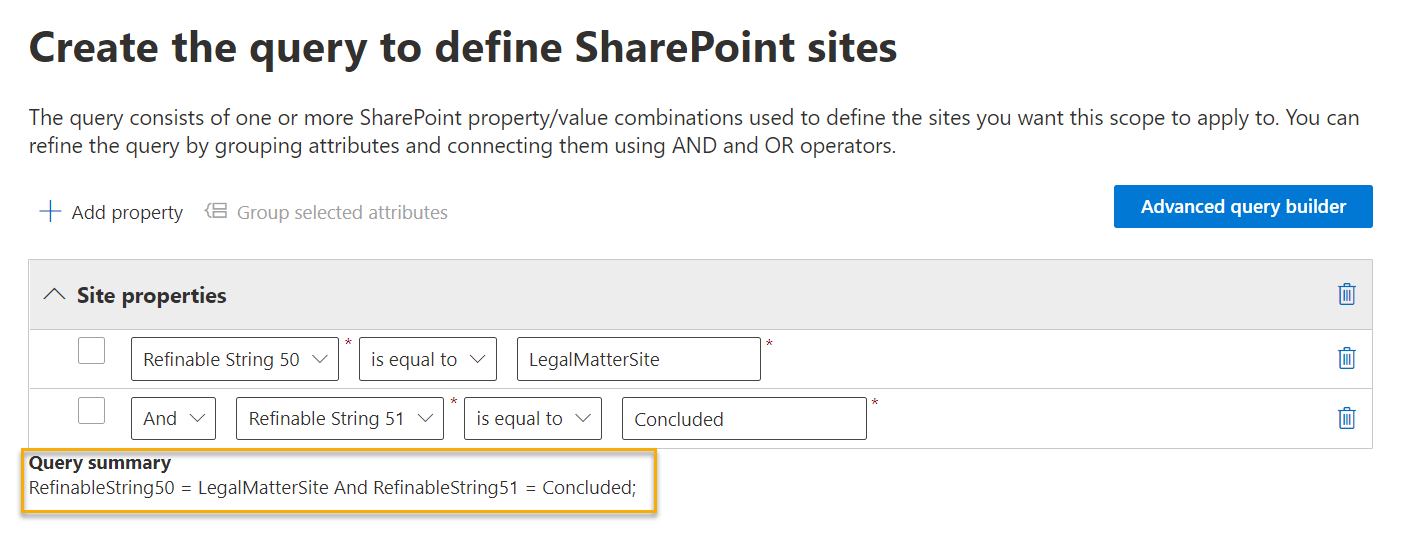Open the Refinable String 51 property dropdown
The width and height of the screenshot is (1405, 533).
coord(340,419)
